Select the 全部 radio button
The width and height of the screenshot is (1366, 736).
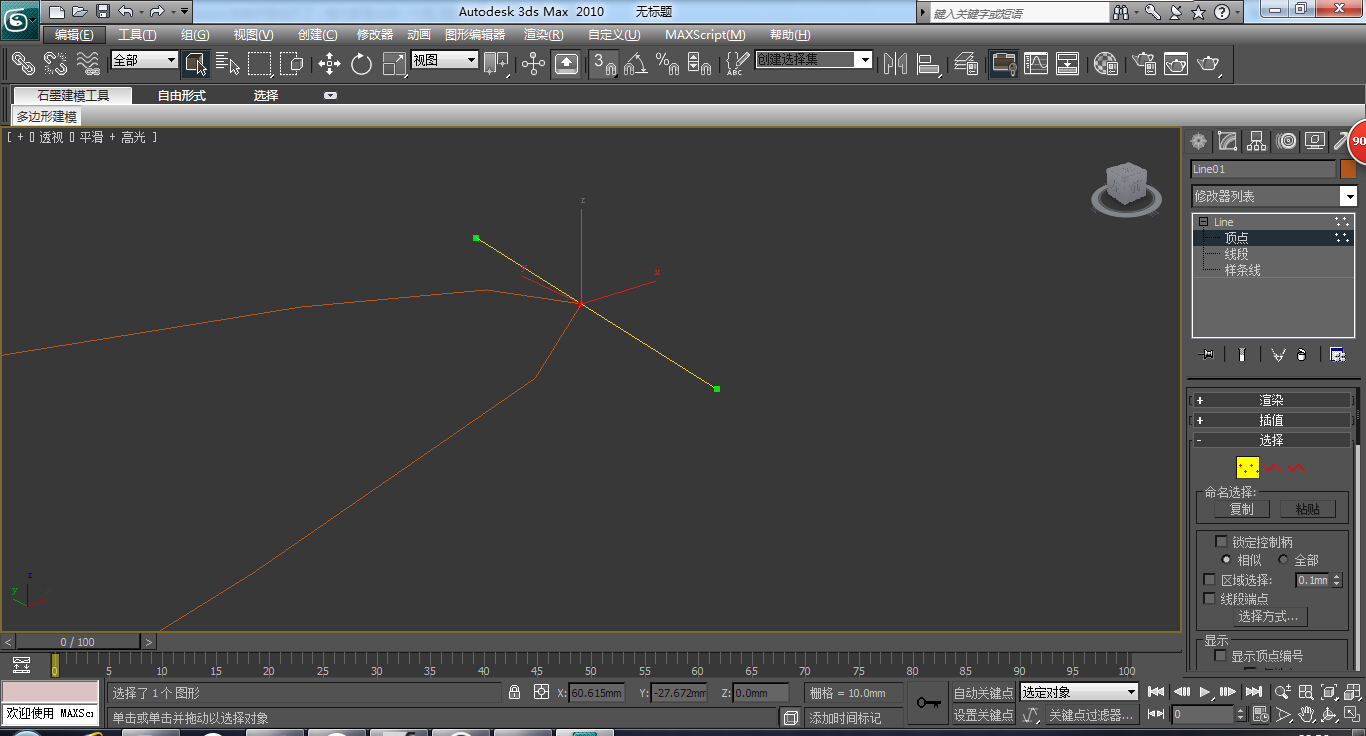point(1283,560)
